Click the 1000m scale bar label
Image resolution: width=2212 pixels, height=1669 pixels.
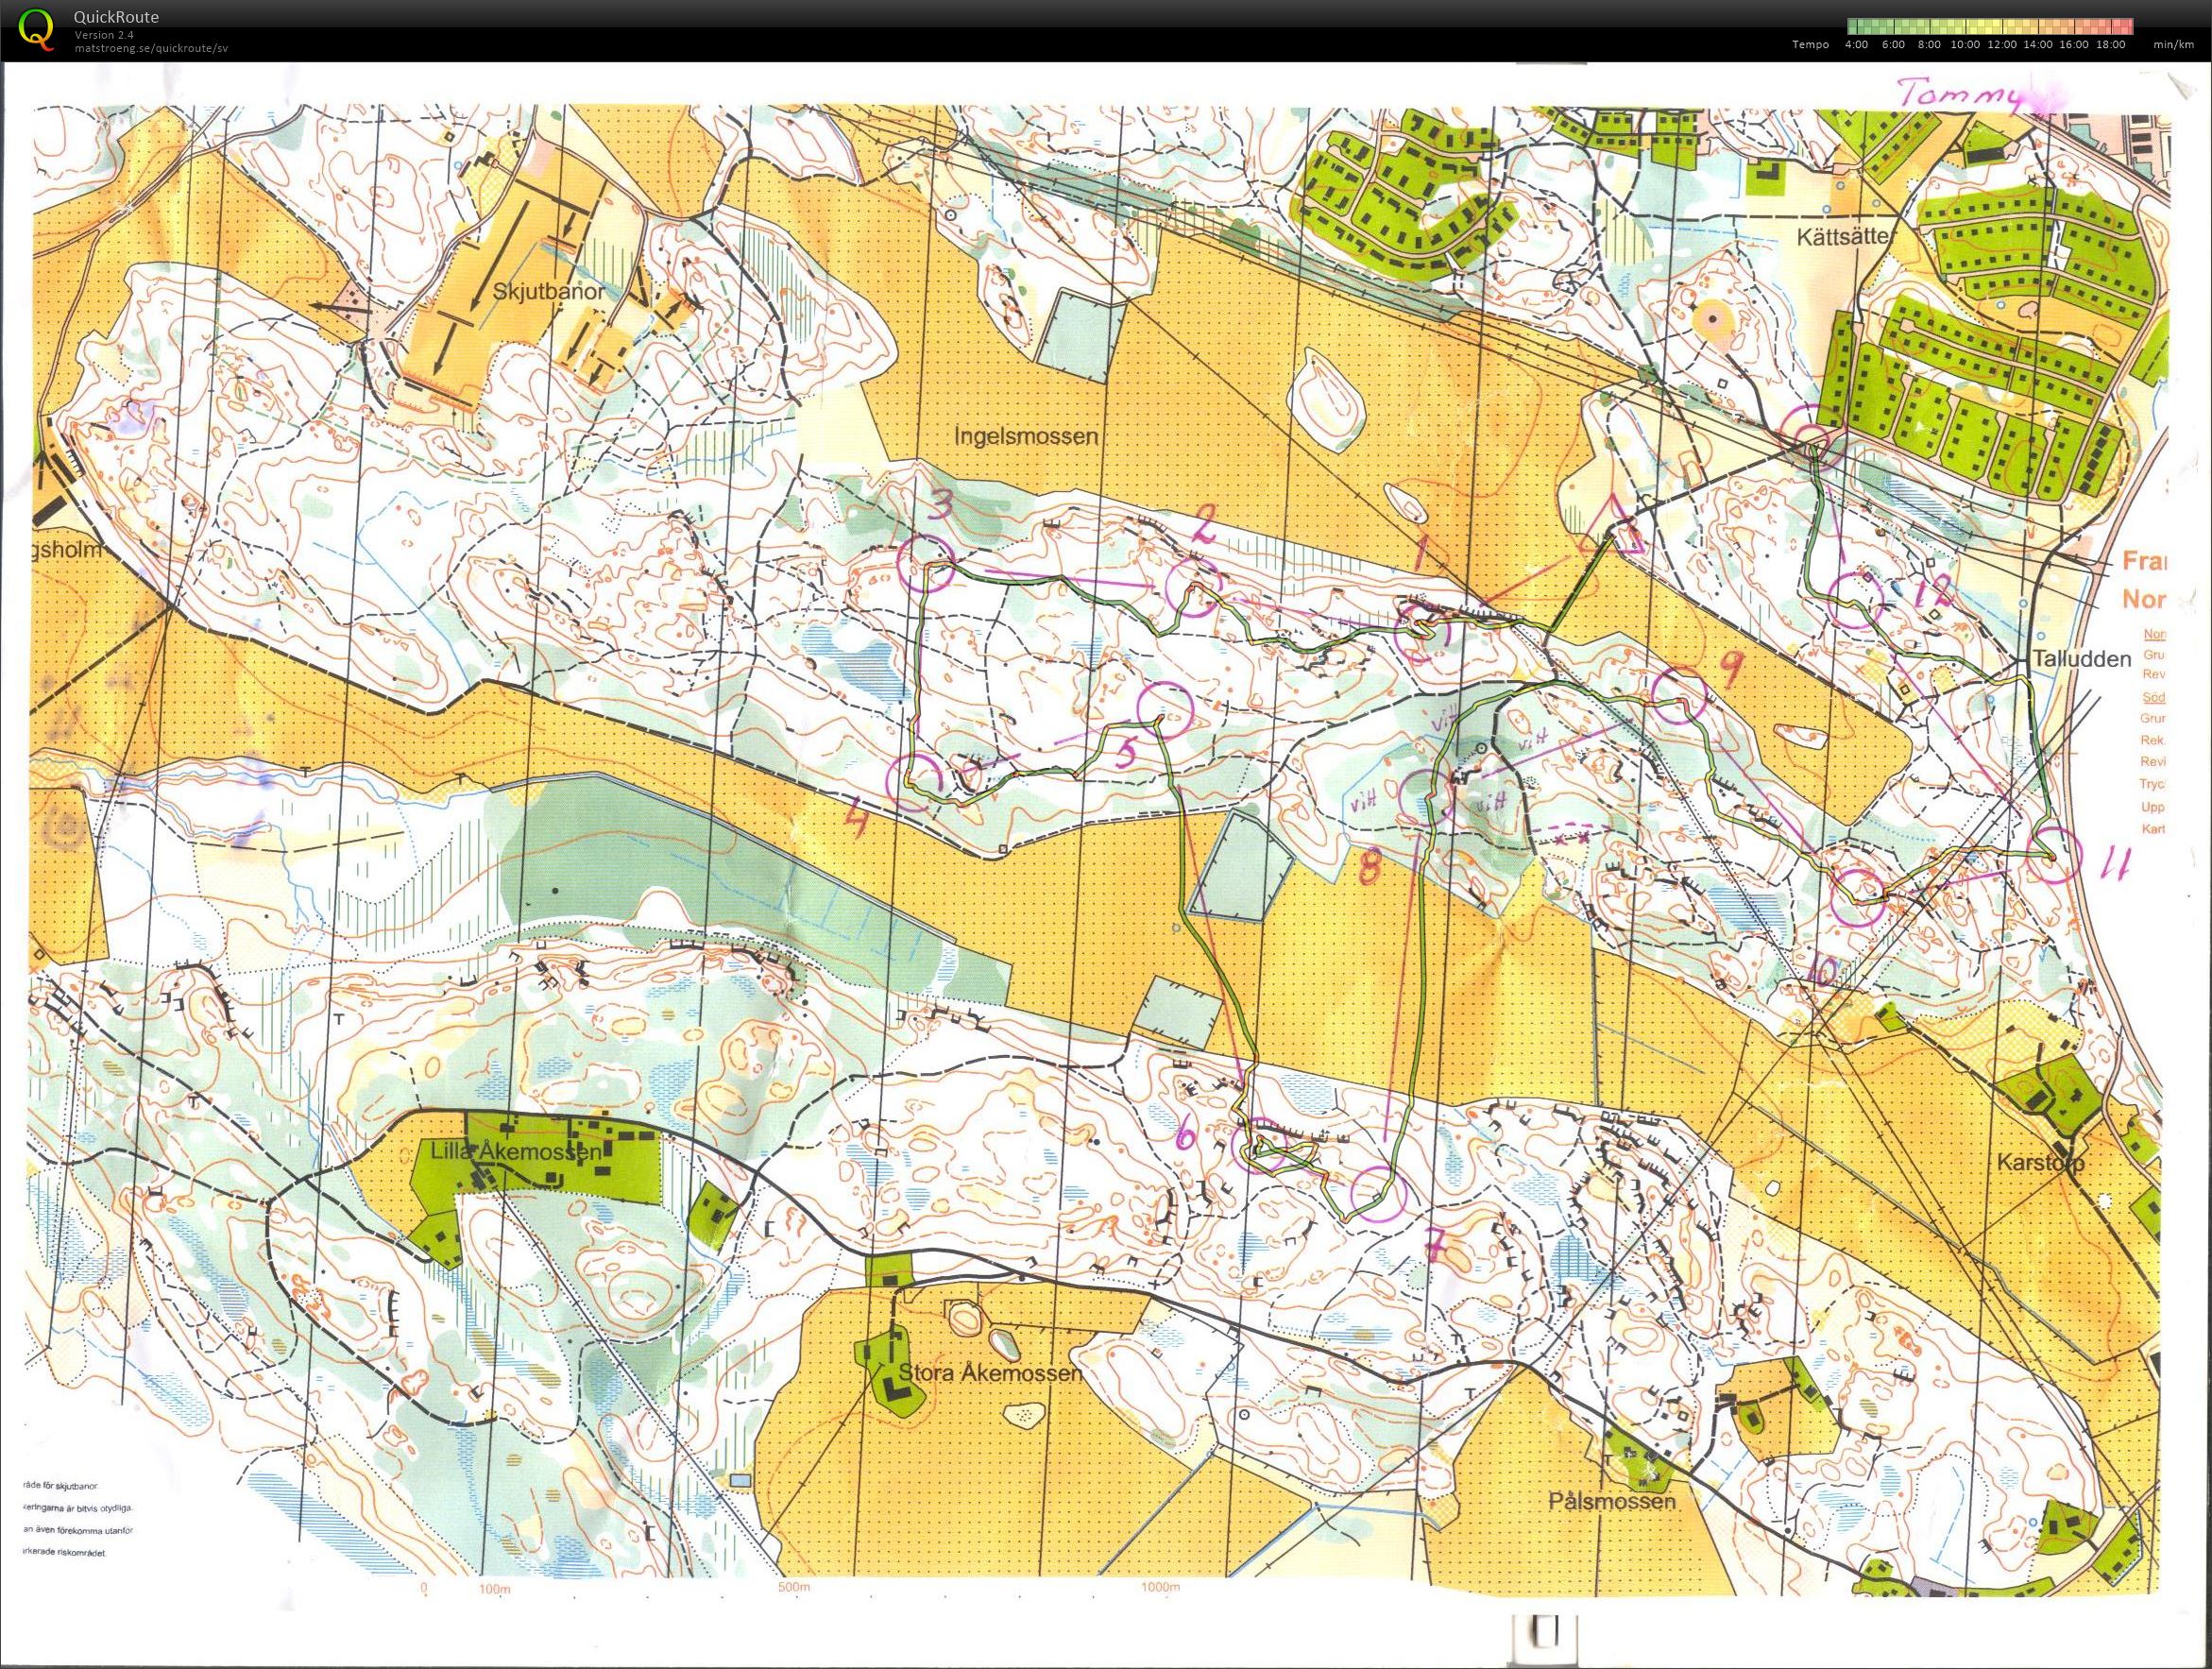pyautogui.click(x=1160, y=1587)
